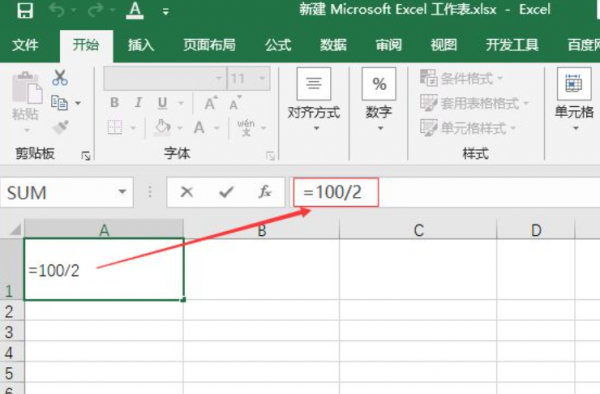Save the workbook with the floppy icon
The width and height of the screenshot is (600, 394).
coord(25,10)
